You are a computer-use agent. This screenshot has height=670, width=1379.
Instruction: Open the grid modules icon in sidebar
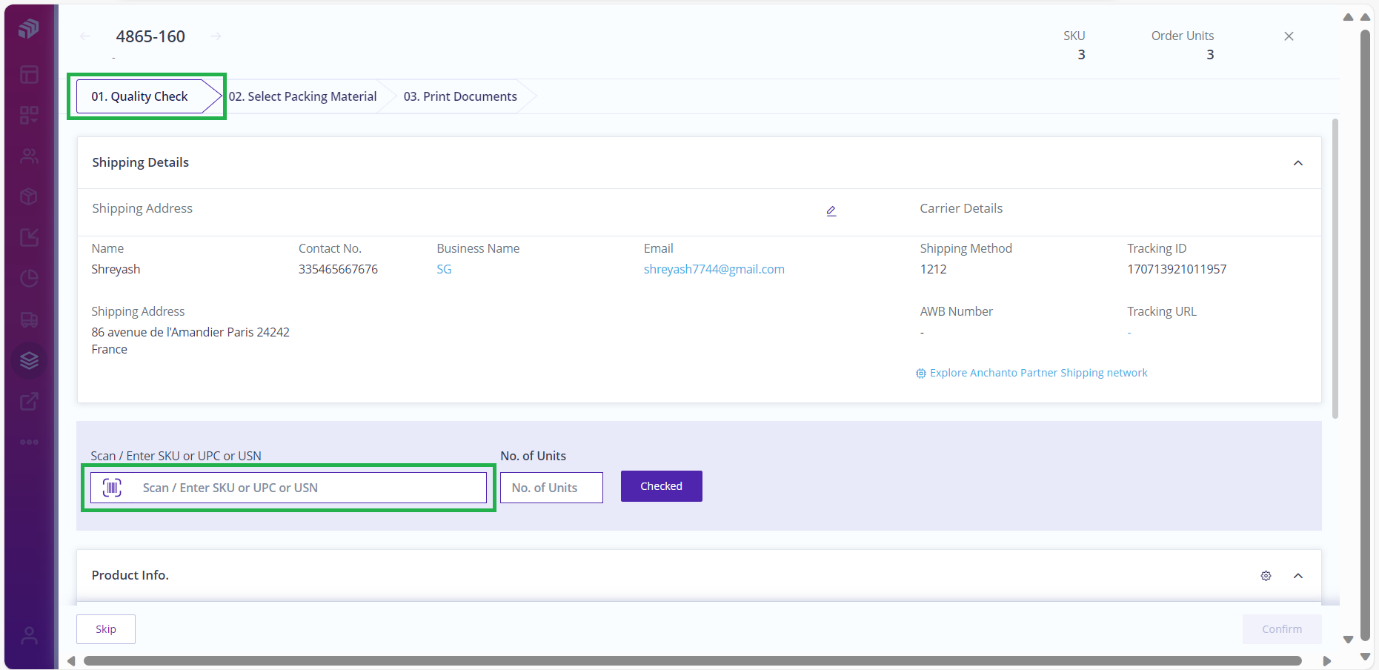[x=29, y=115]
